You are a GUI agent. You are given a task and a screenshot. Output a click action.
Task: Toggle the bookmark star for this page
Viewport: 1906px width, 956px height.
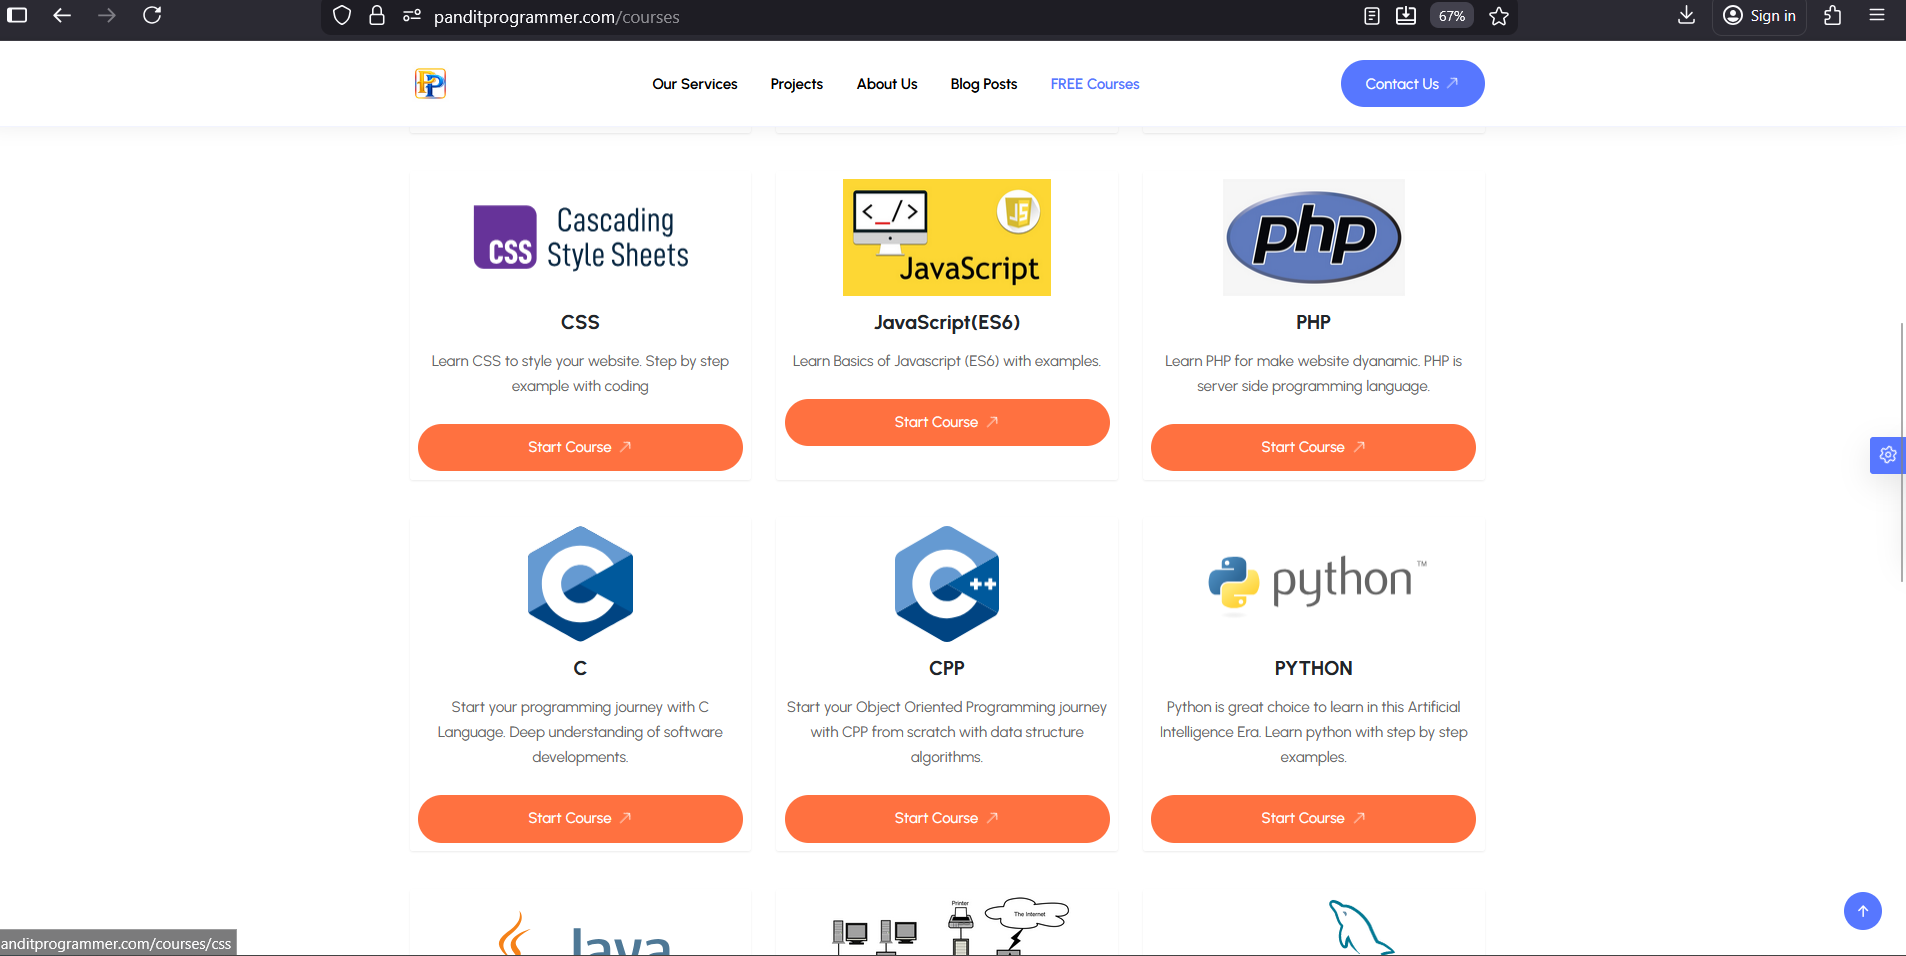[1498, 16]
